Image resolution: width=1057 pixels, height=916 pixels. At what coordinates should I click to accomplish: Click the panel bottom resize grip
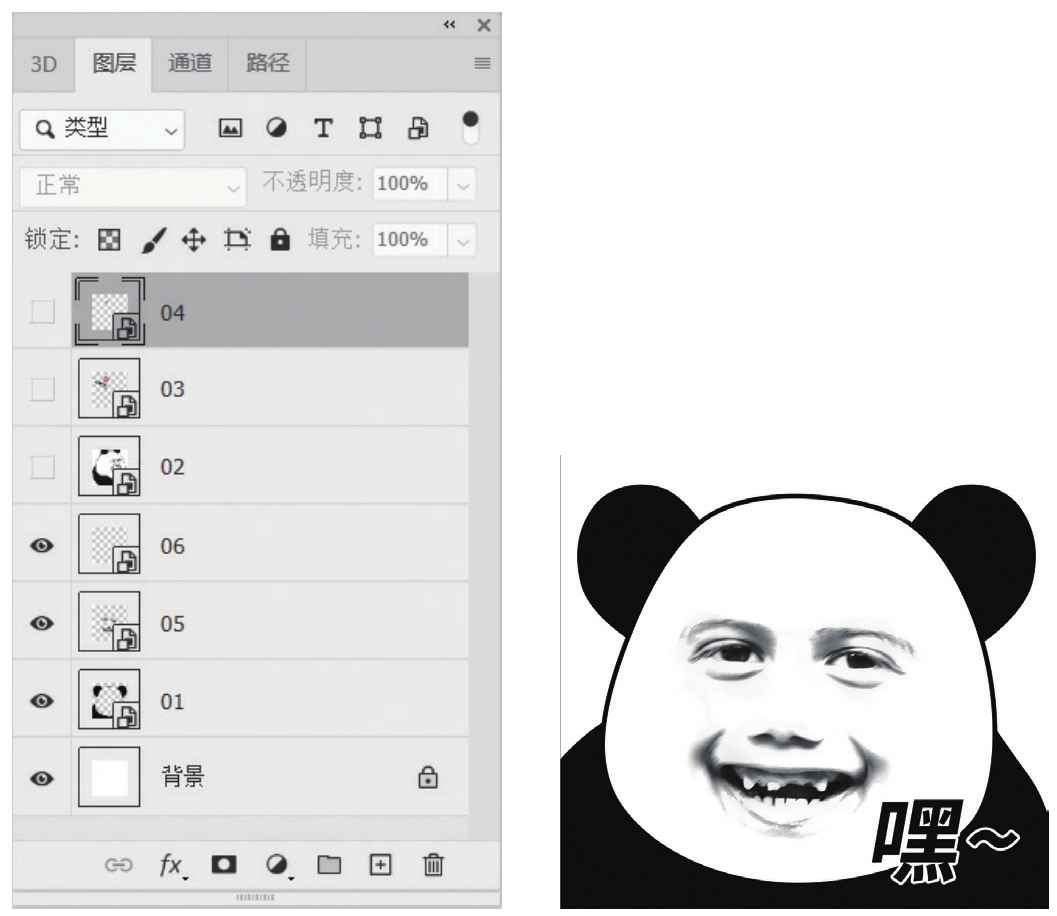255,897
